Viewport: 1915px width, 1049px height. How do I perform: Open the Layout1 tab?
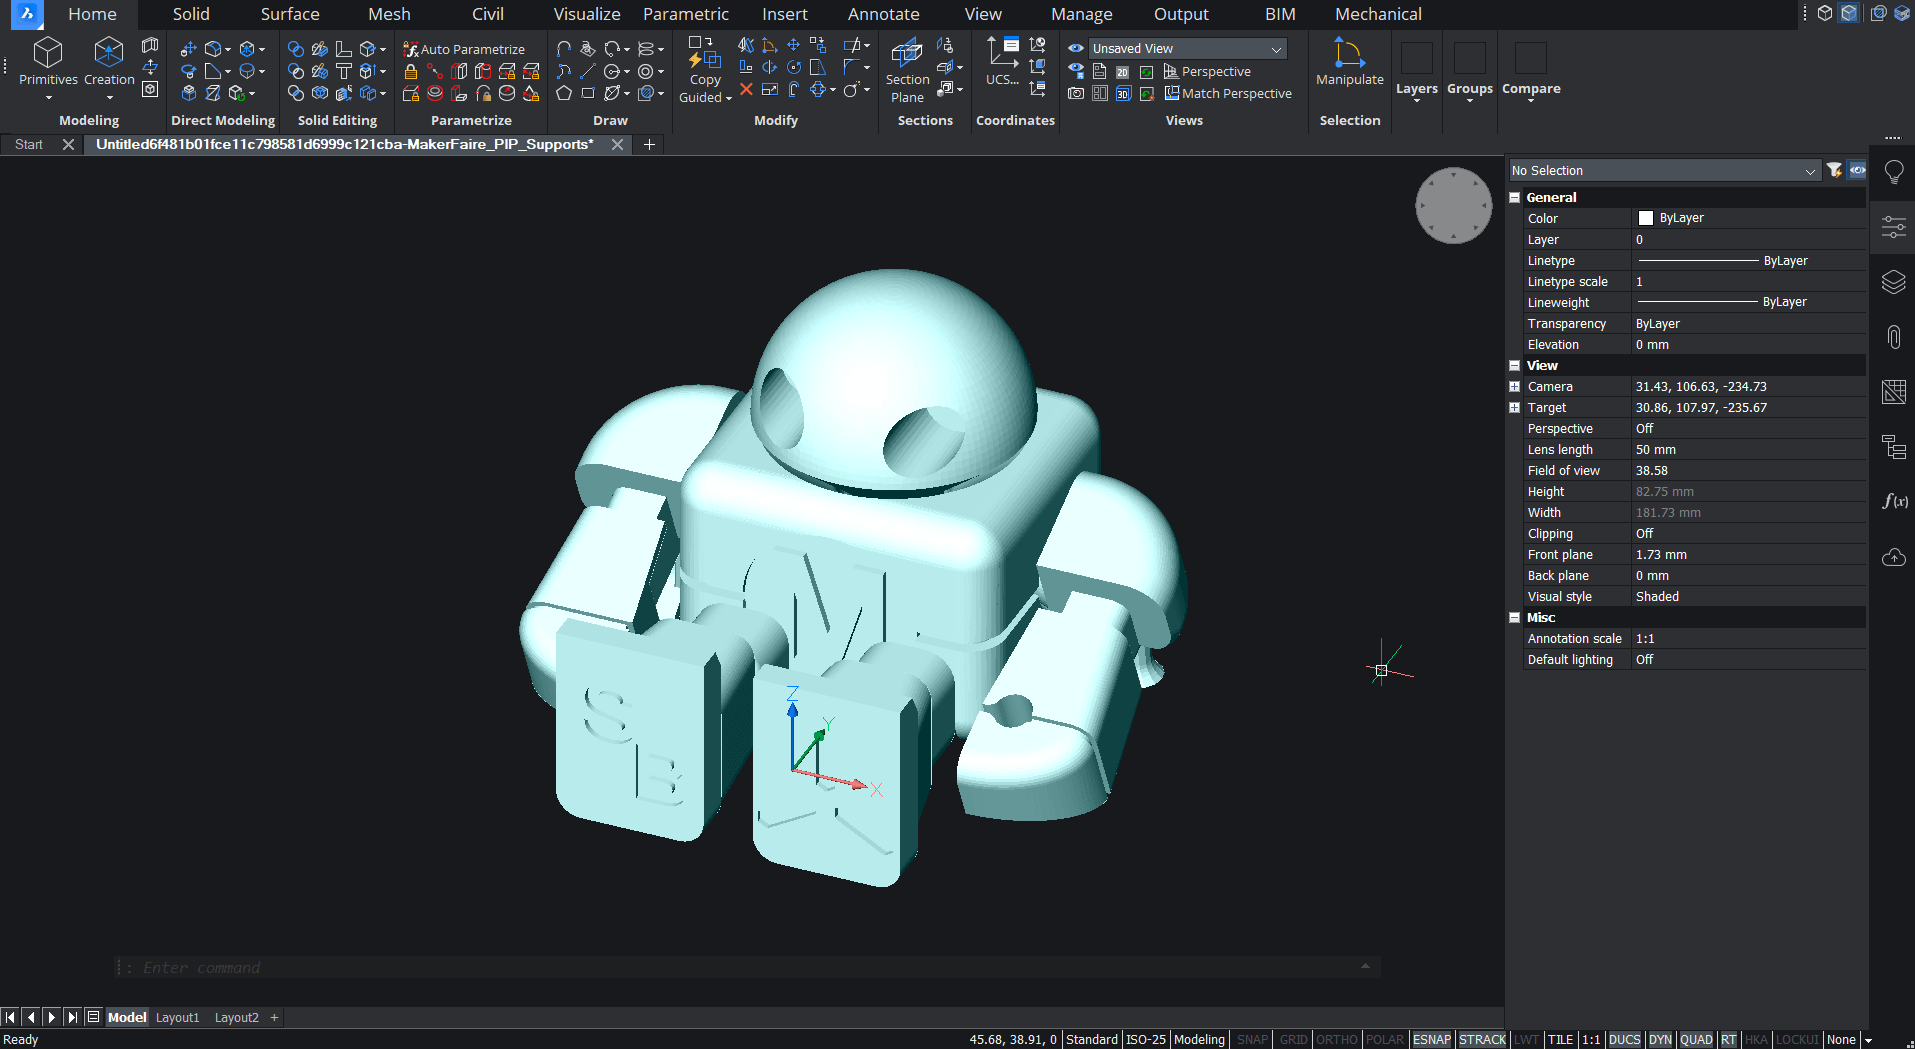tap(178, 1018)
